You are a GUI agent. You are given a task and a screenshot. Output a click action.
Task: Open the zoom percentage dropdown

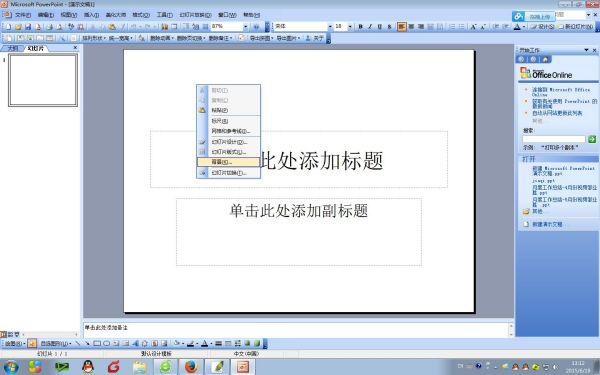point(245,26)
